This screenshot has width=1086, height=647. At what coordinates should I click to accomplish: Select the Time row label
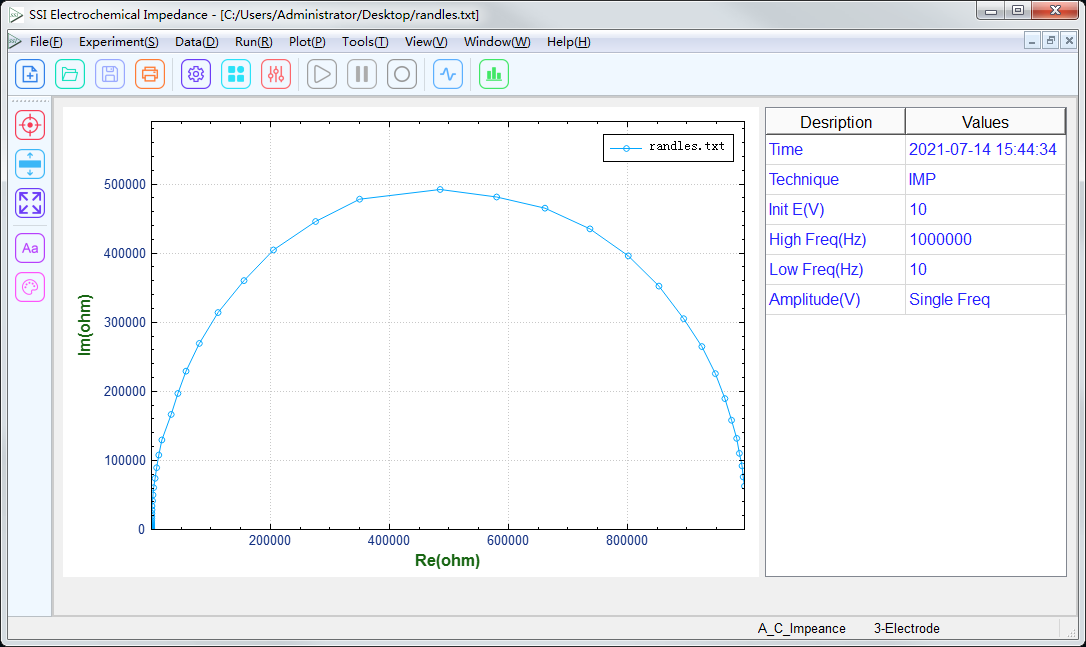[835, 150]
